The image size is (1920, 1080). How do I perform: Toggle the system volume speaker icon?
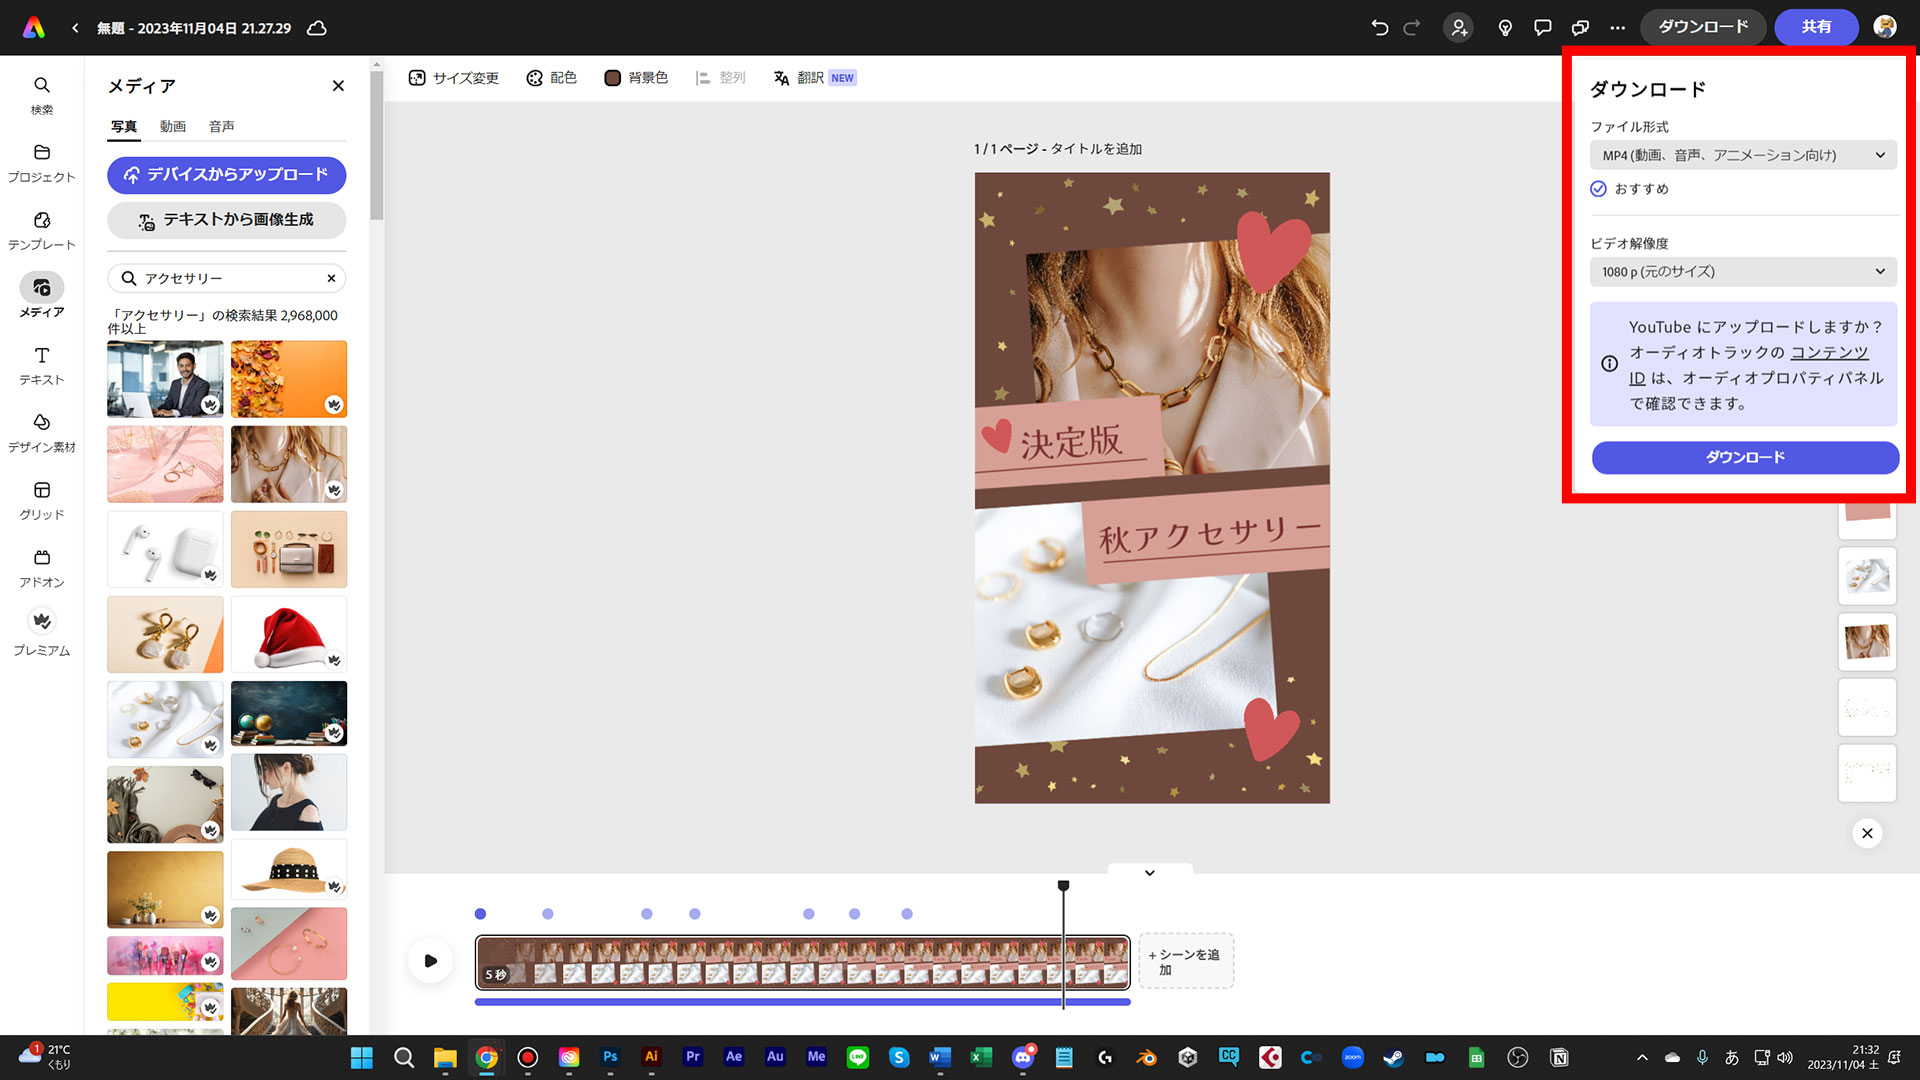[1784, 1056]
